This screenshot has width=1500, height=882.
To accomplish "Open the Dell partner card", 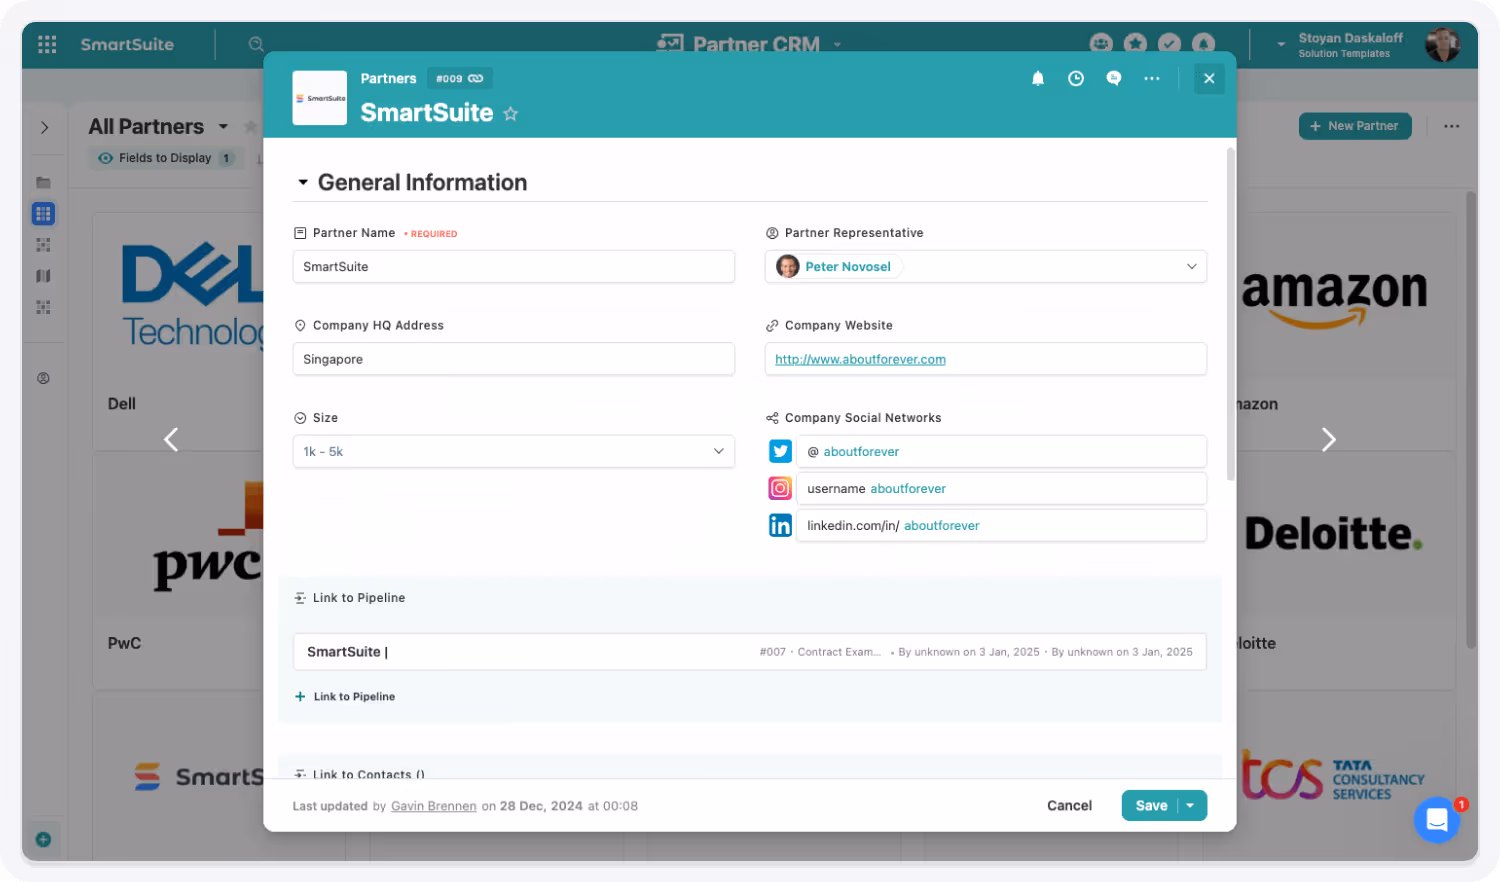I will point(178,330).
